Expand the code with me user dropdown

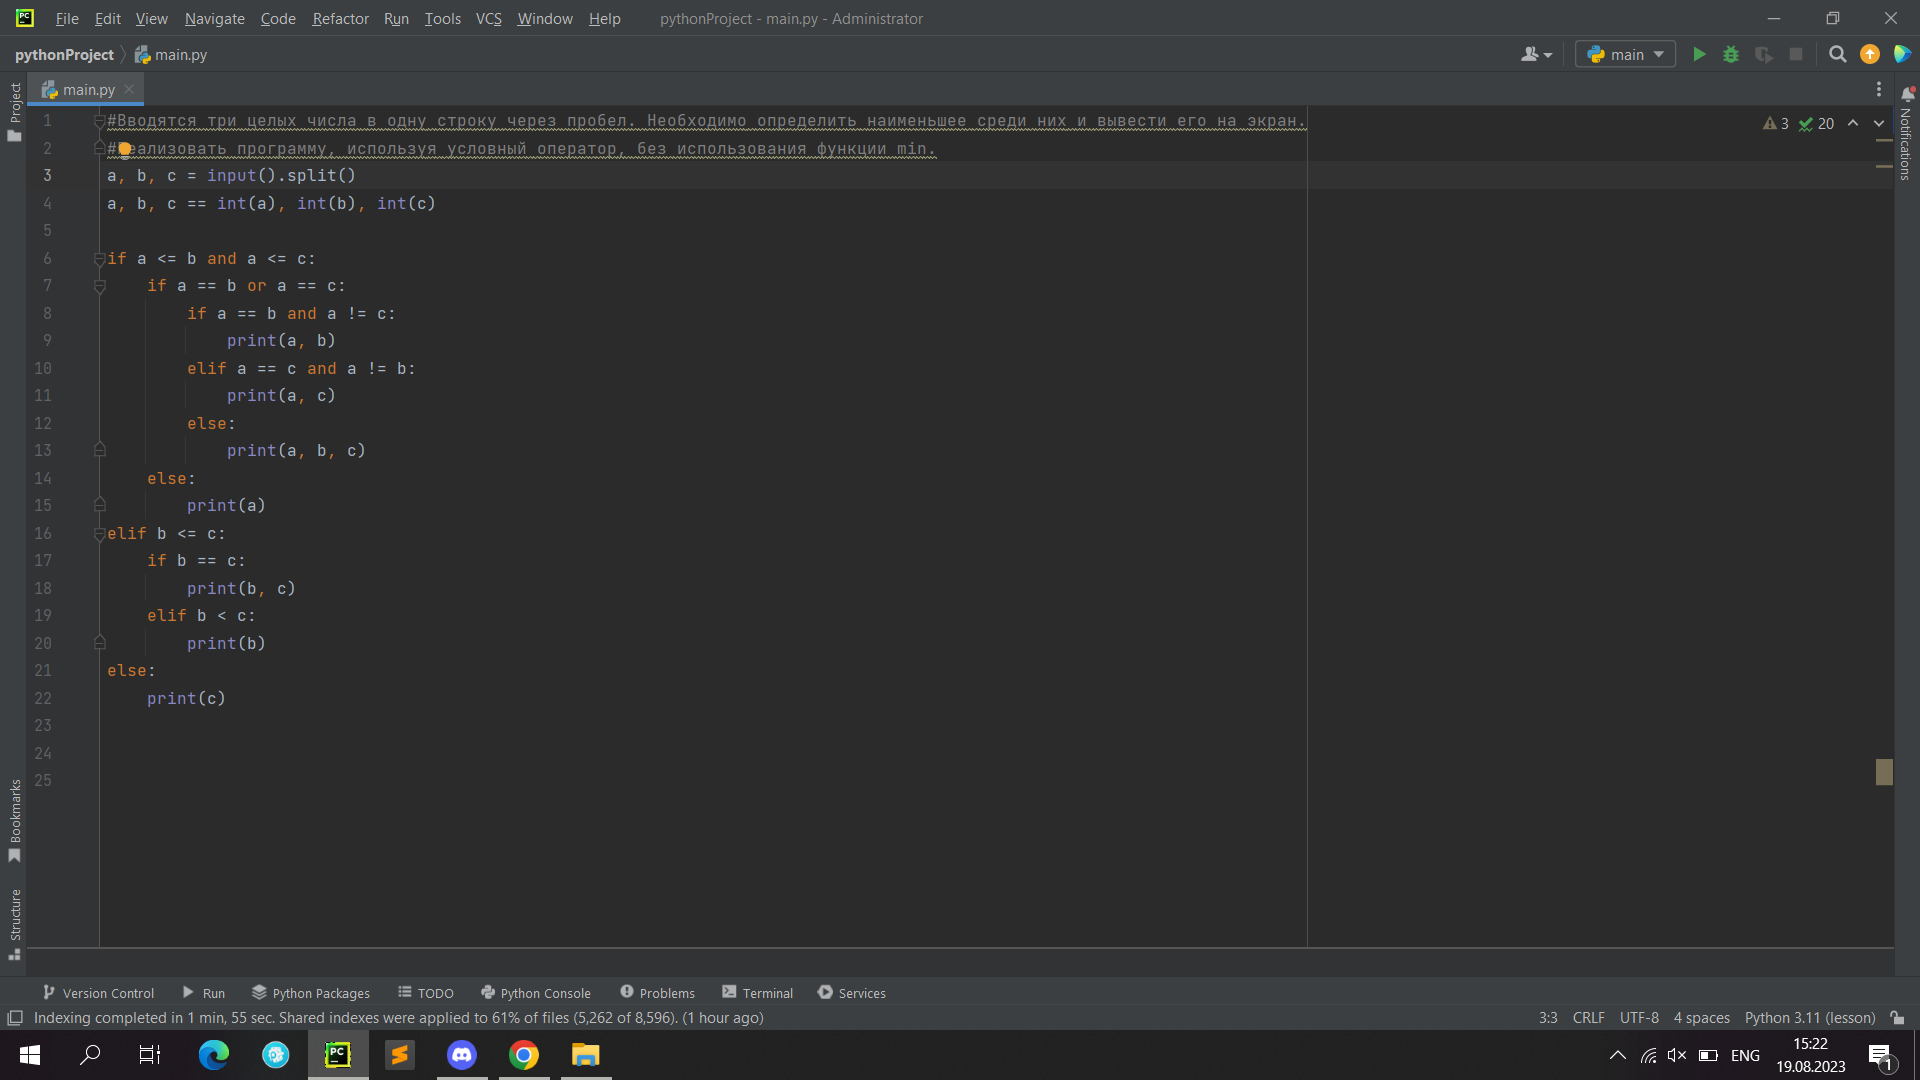coord(1536,55)
